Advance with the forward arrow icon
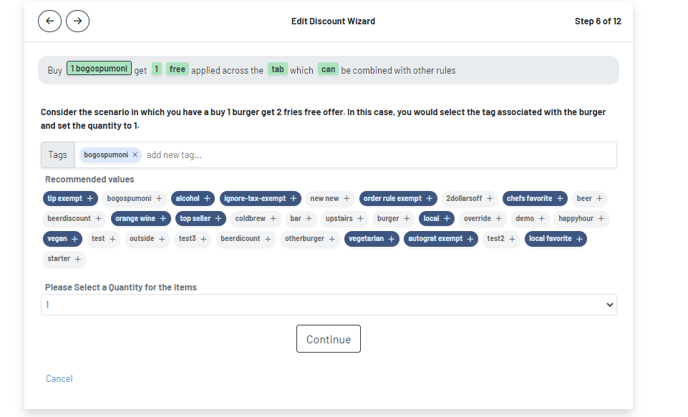 77,21
